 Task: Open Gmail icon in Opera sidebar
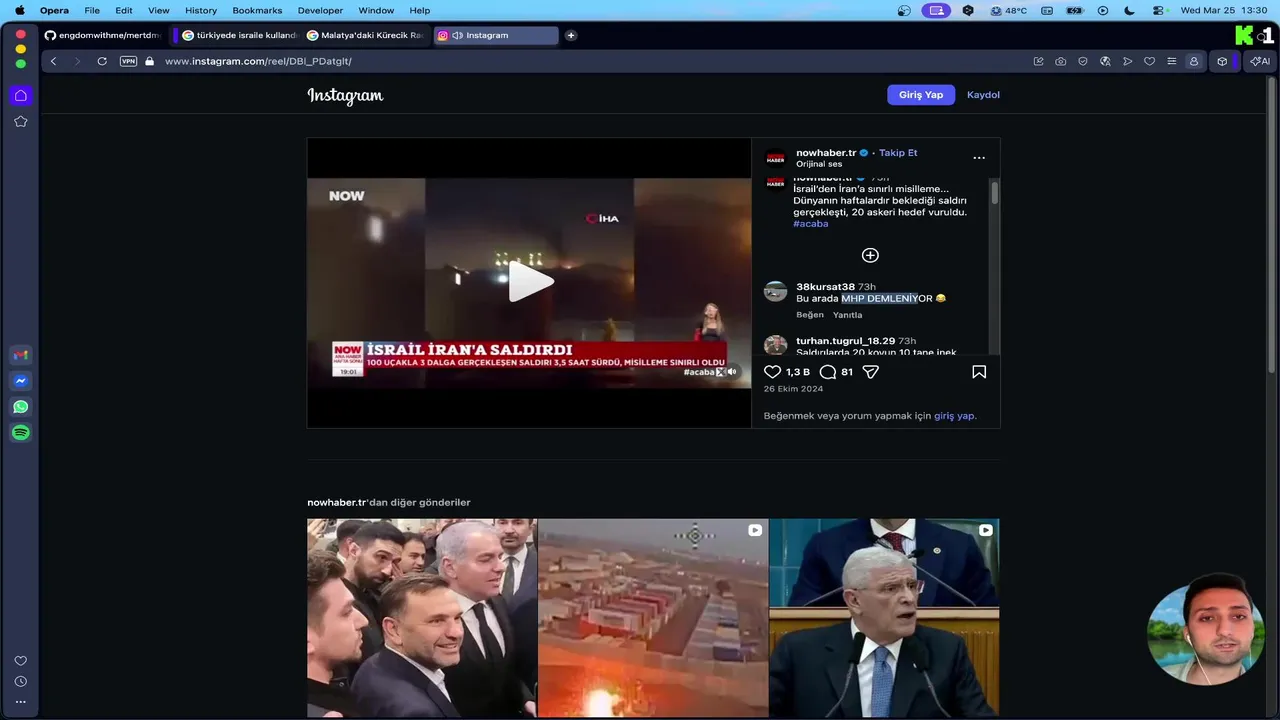coord(20,355)
